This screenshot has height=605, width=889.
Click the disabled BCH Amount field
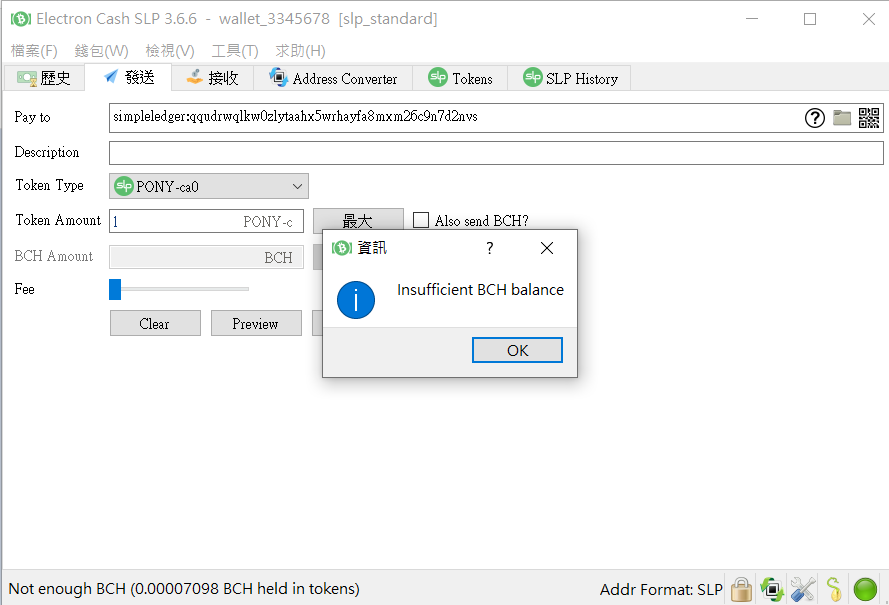(x=206, y=257)
